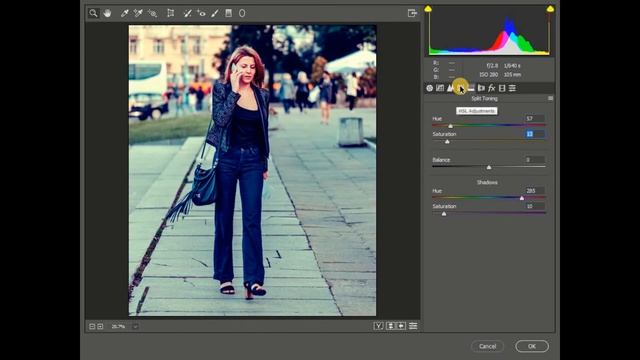The height and width of the screenshot is (360, 640).
Task: Copy current settings to Before icon
Action: click(x=401, y=326)
